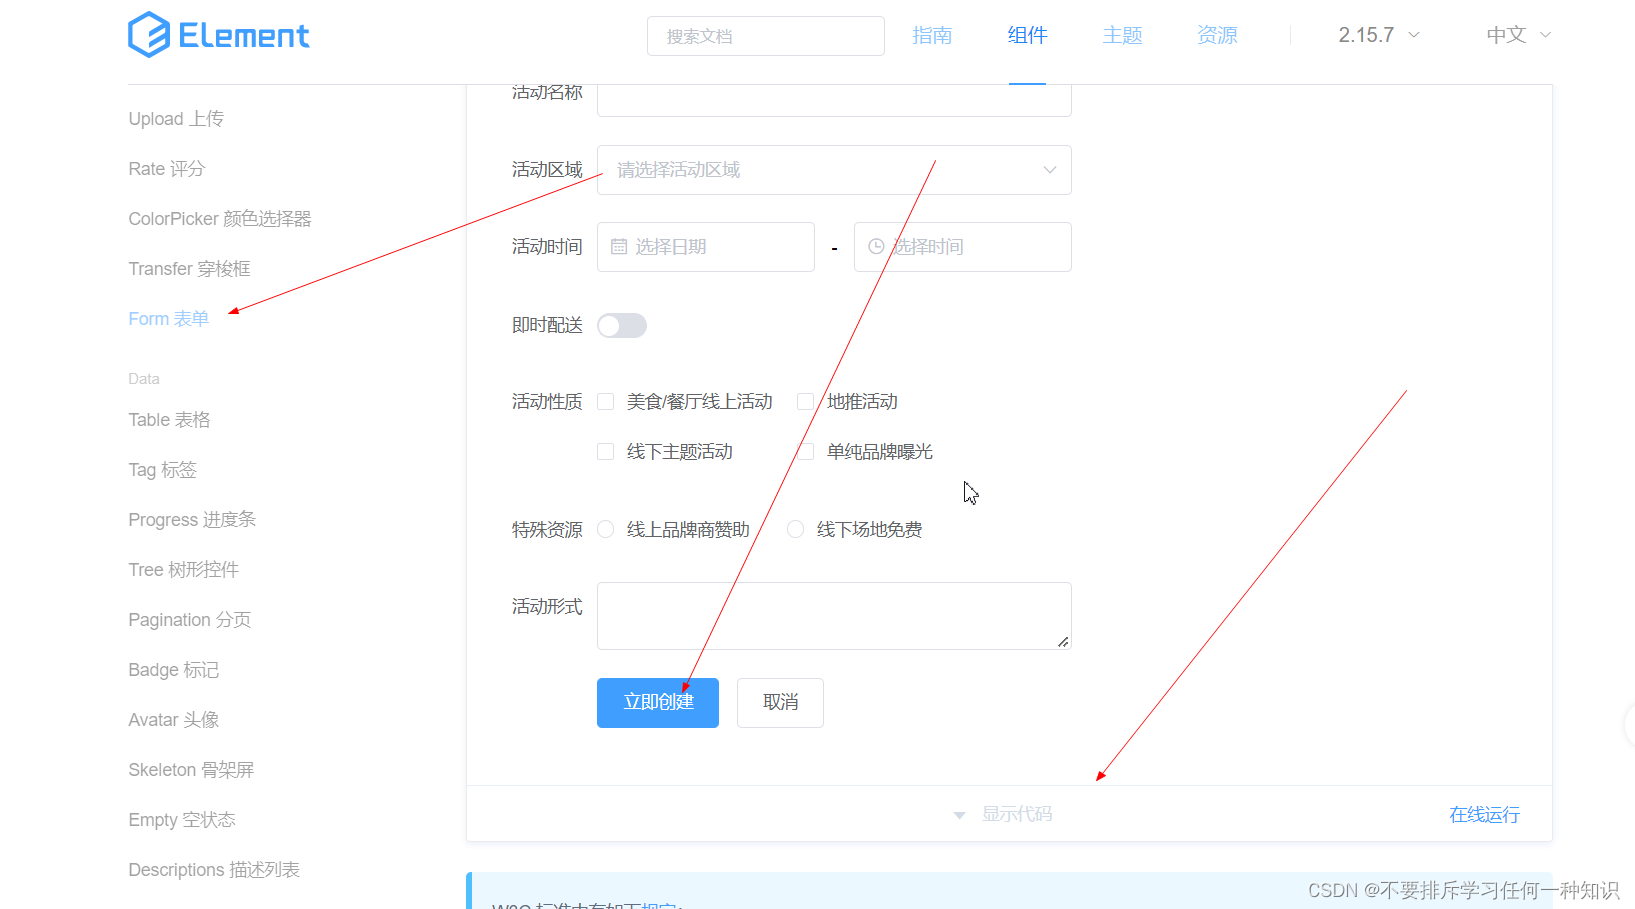Open Upload 上传 in sidebar
The width and height of the screenshot is (1635, 909).
coord(176,119)
